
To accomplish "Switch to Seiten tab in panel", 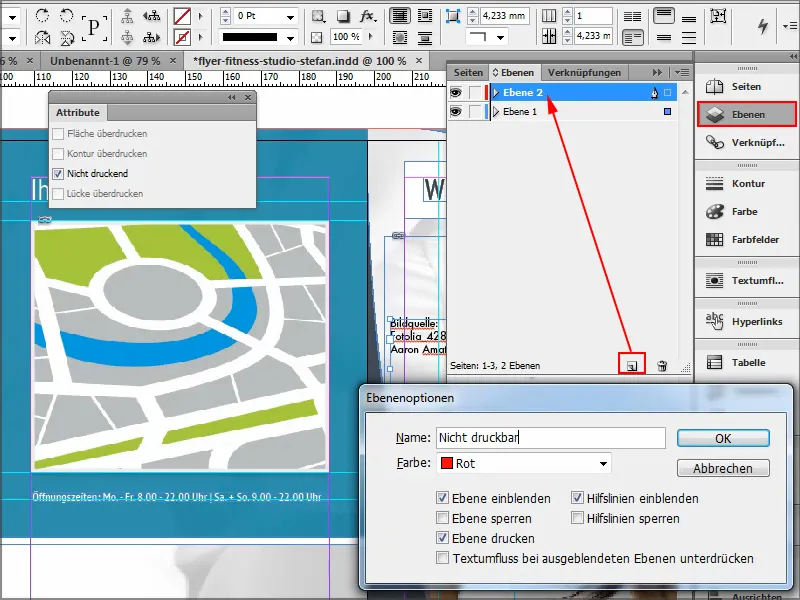I will click(x=468, y=72).
